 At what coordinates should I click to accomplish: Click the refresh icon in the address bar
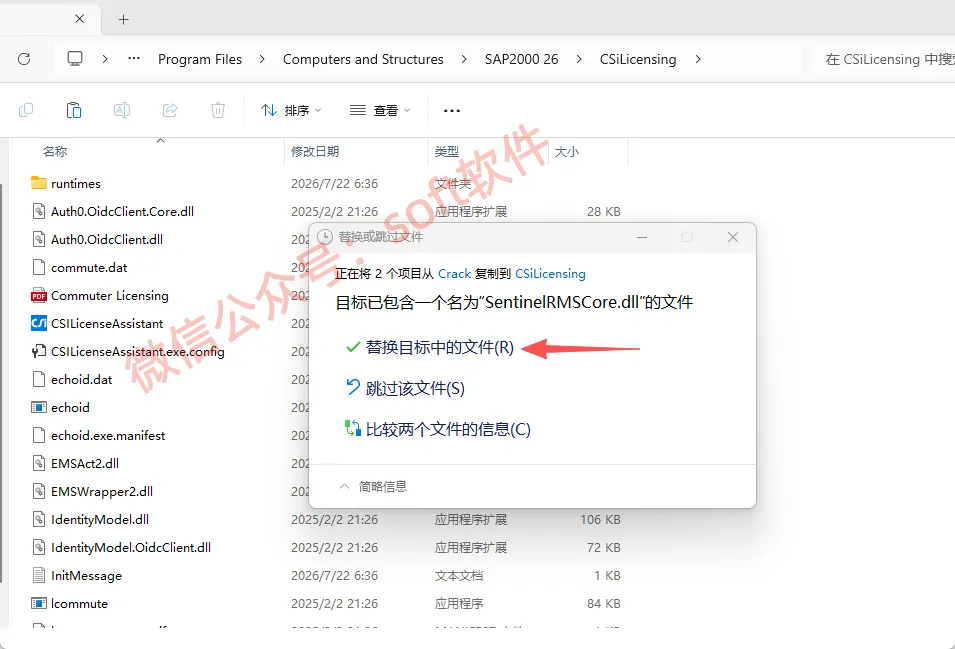pyautogui.click(x=24, y=59)
